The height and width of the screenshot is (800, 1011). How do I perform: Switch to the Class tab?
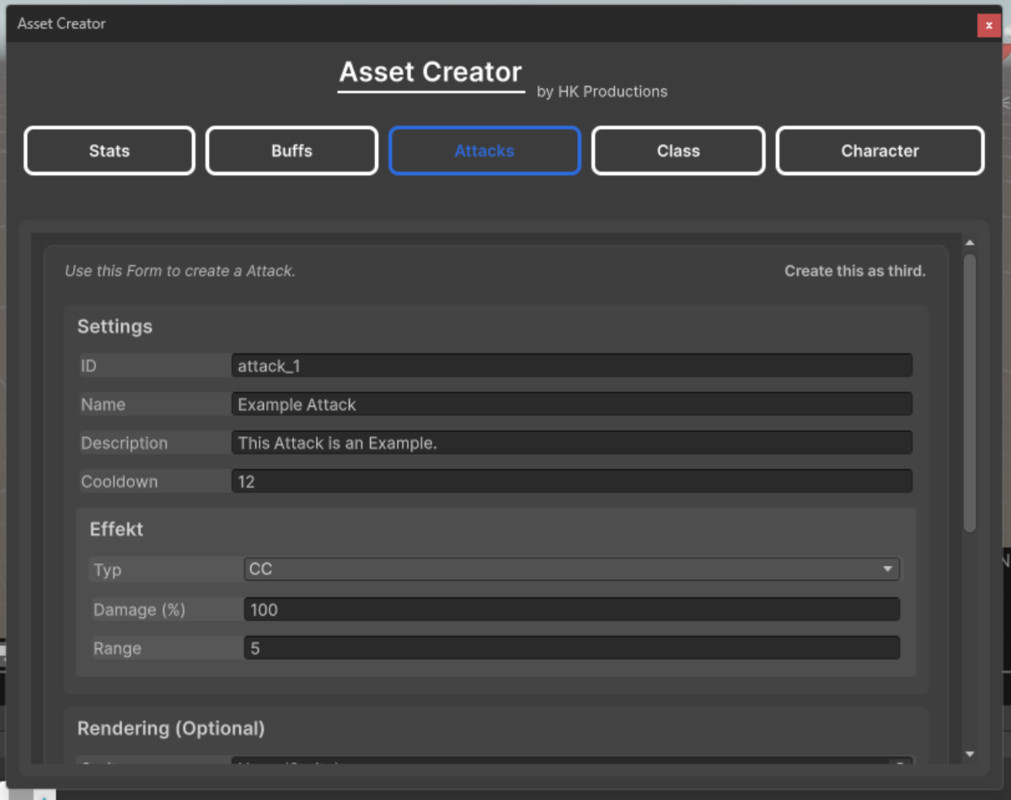677,150
